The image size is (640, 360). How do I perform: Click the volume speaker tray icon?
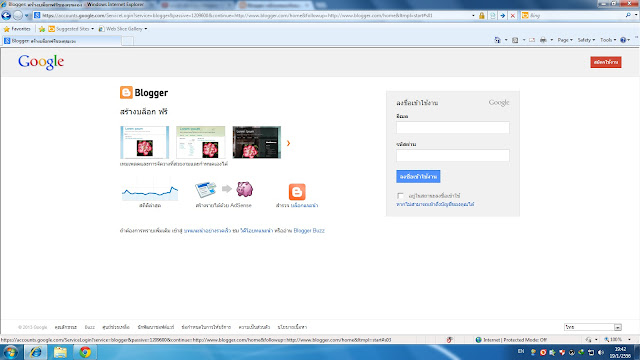[x=601, y=352]
